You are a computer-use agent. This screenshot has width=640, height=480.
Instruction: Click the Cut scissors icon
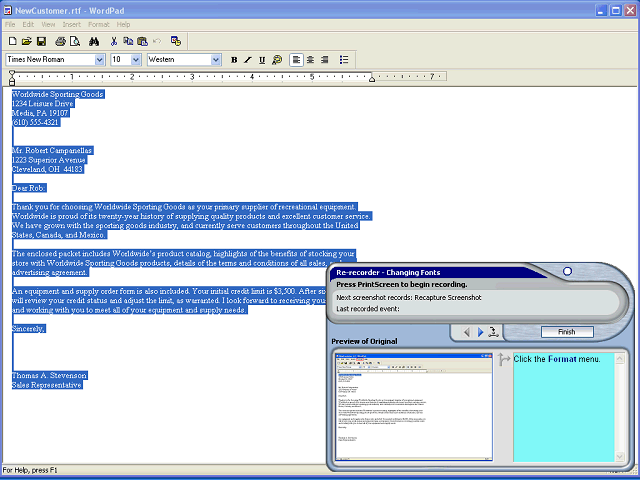pos(114,41)
